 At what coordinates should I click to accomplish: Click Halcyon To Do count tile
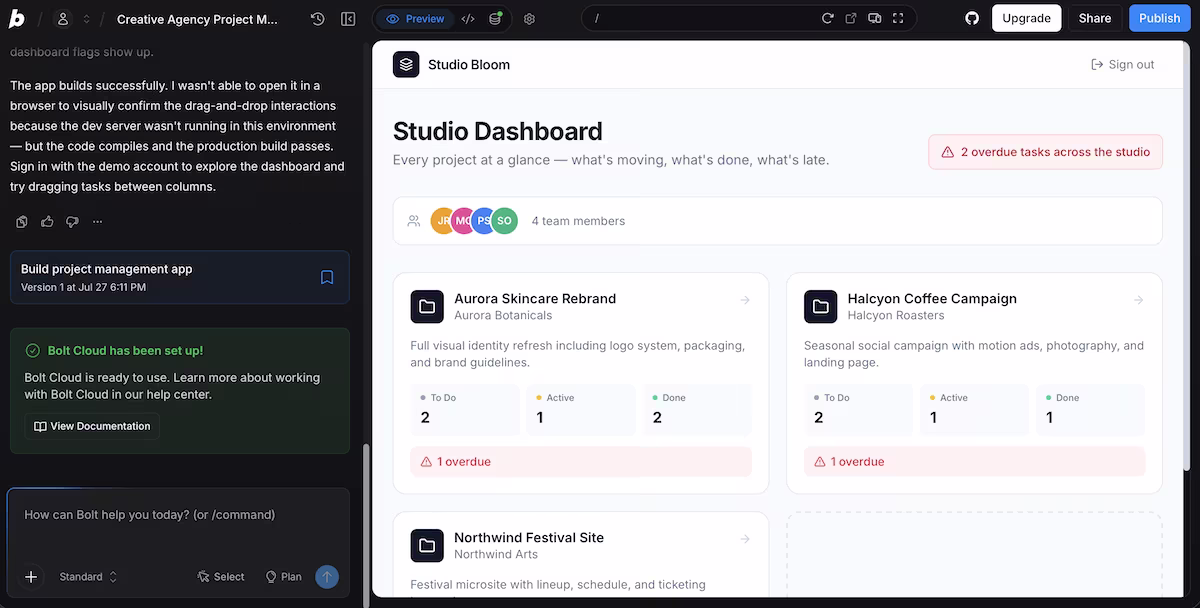859,410
